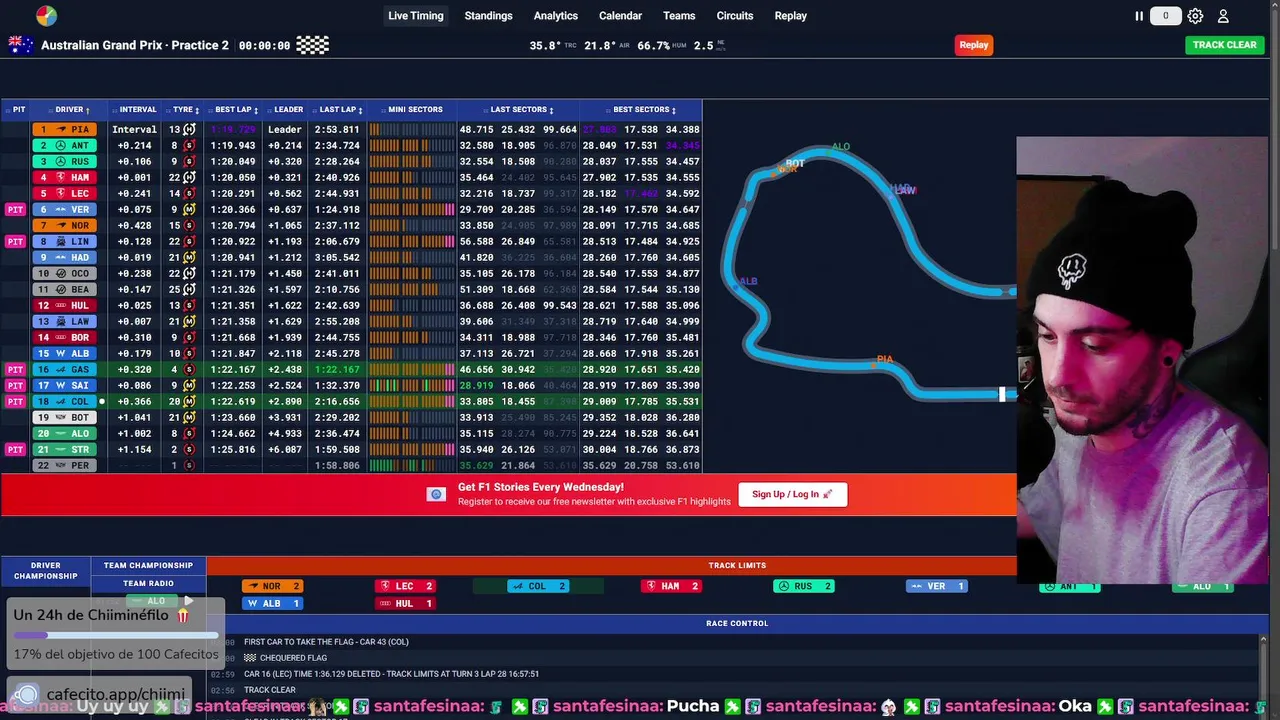Click ALO marker on the track map
The image size is (1280, 720).
tap(841, 147)
